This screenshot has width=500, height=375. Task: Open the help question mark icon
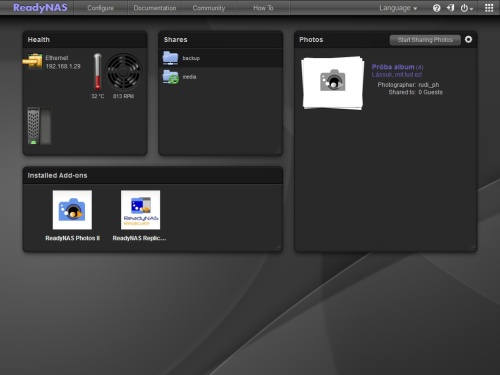[x=436, y=8]
